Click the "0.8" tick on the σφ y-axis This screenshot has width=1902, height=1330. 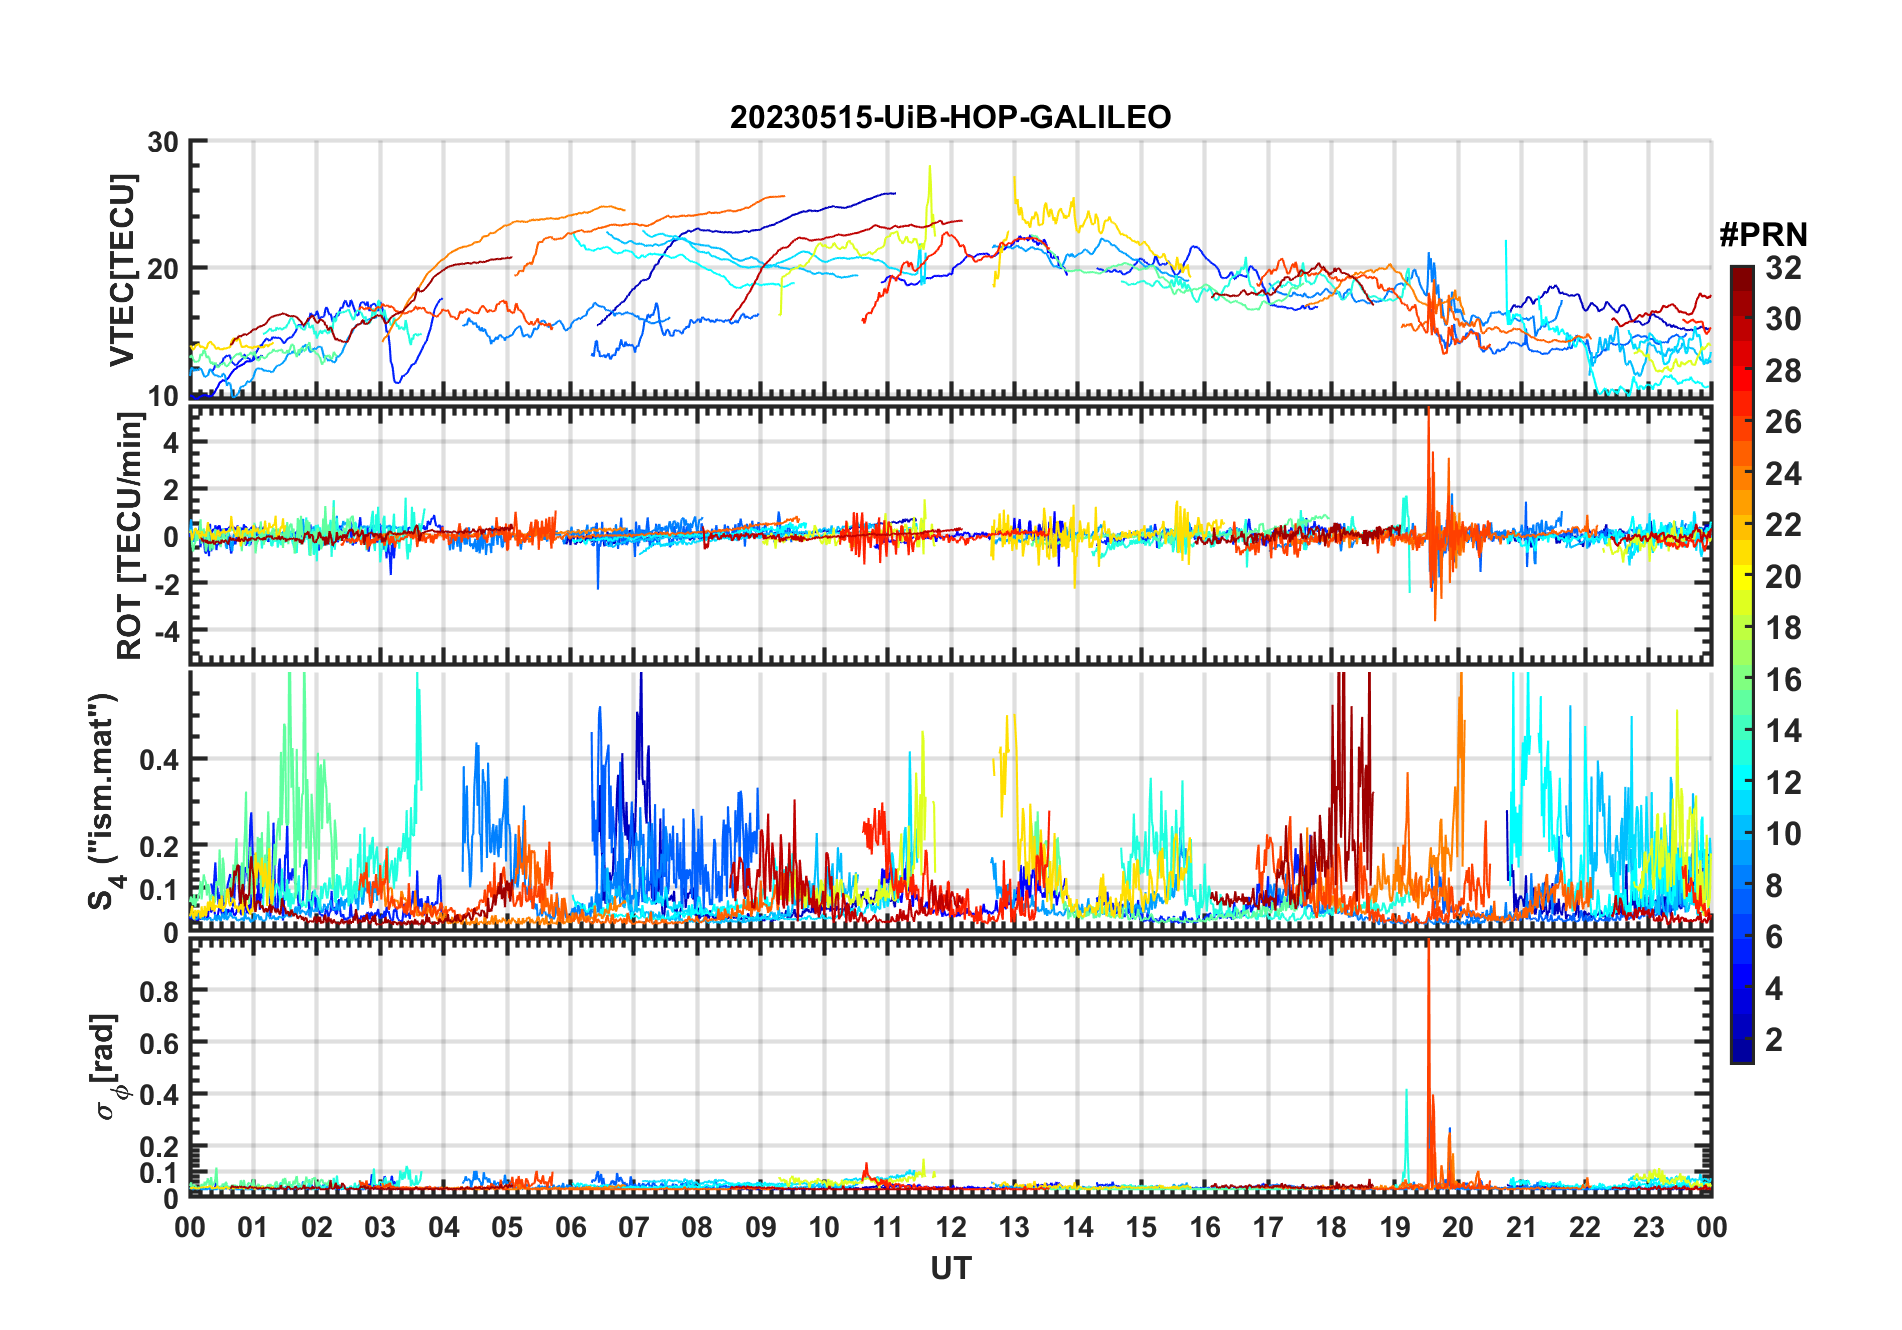(x=160, y=991)
